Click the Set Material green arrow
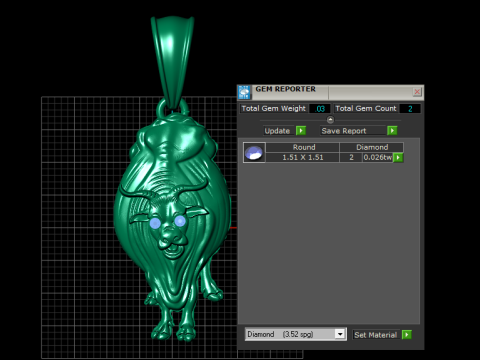Screen dimensions: 480x360 coord(407,335)
